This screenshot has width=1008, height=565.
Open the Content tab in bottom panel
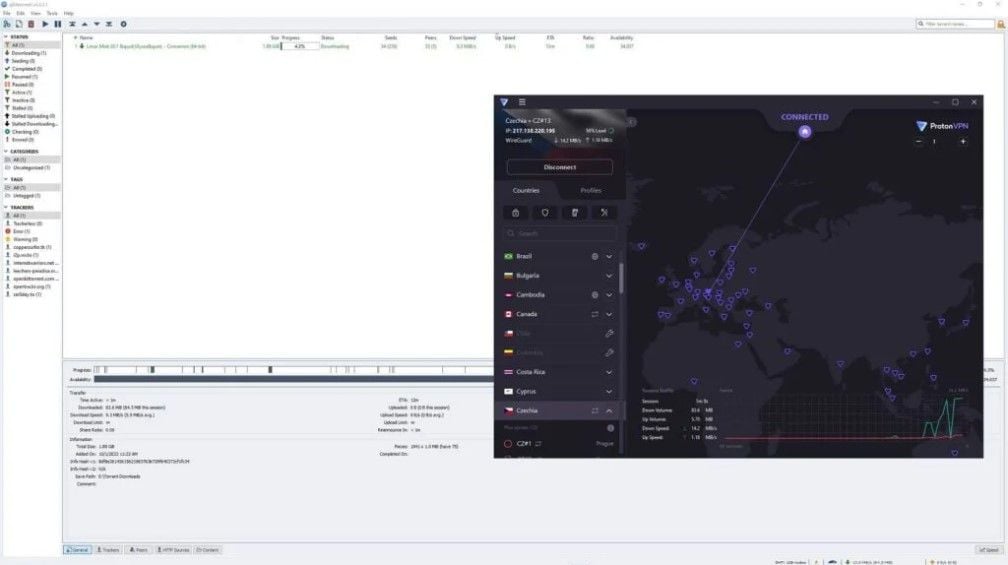[208, 550]
